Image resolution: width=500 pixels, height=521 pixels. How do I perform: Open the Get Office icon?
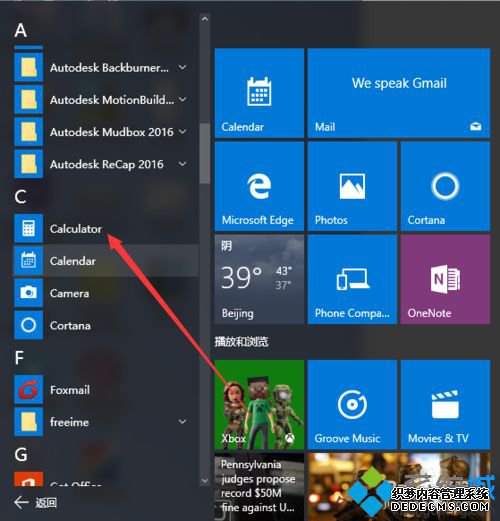click(x=29, y=479)
